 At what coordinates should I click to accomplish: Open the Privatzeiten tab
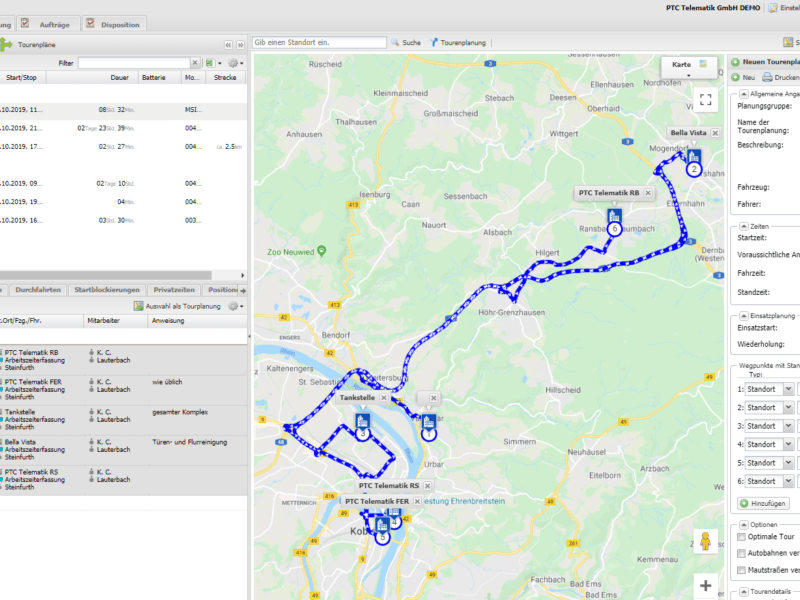coord(174,290)
